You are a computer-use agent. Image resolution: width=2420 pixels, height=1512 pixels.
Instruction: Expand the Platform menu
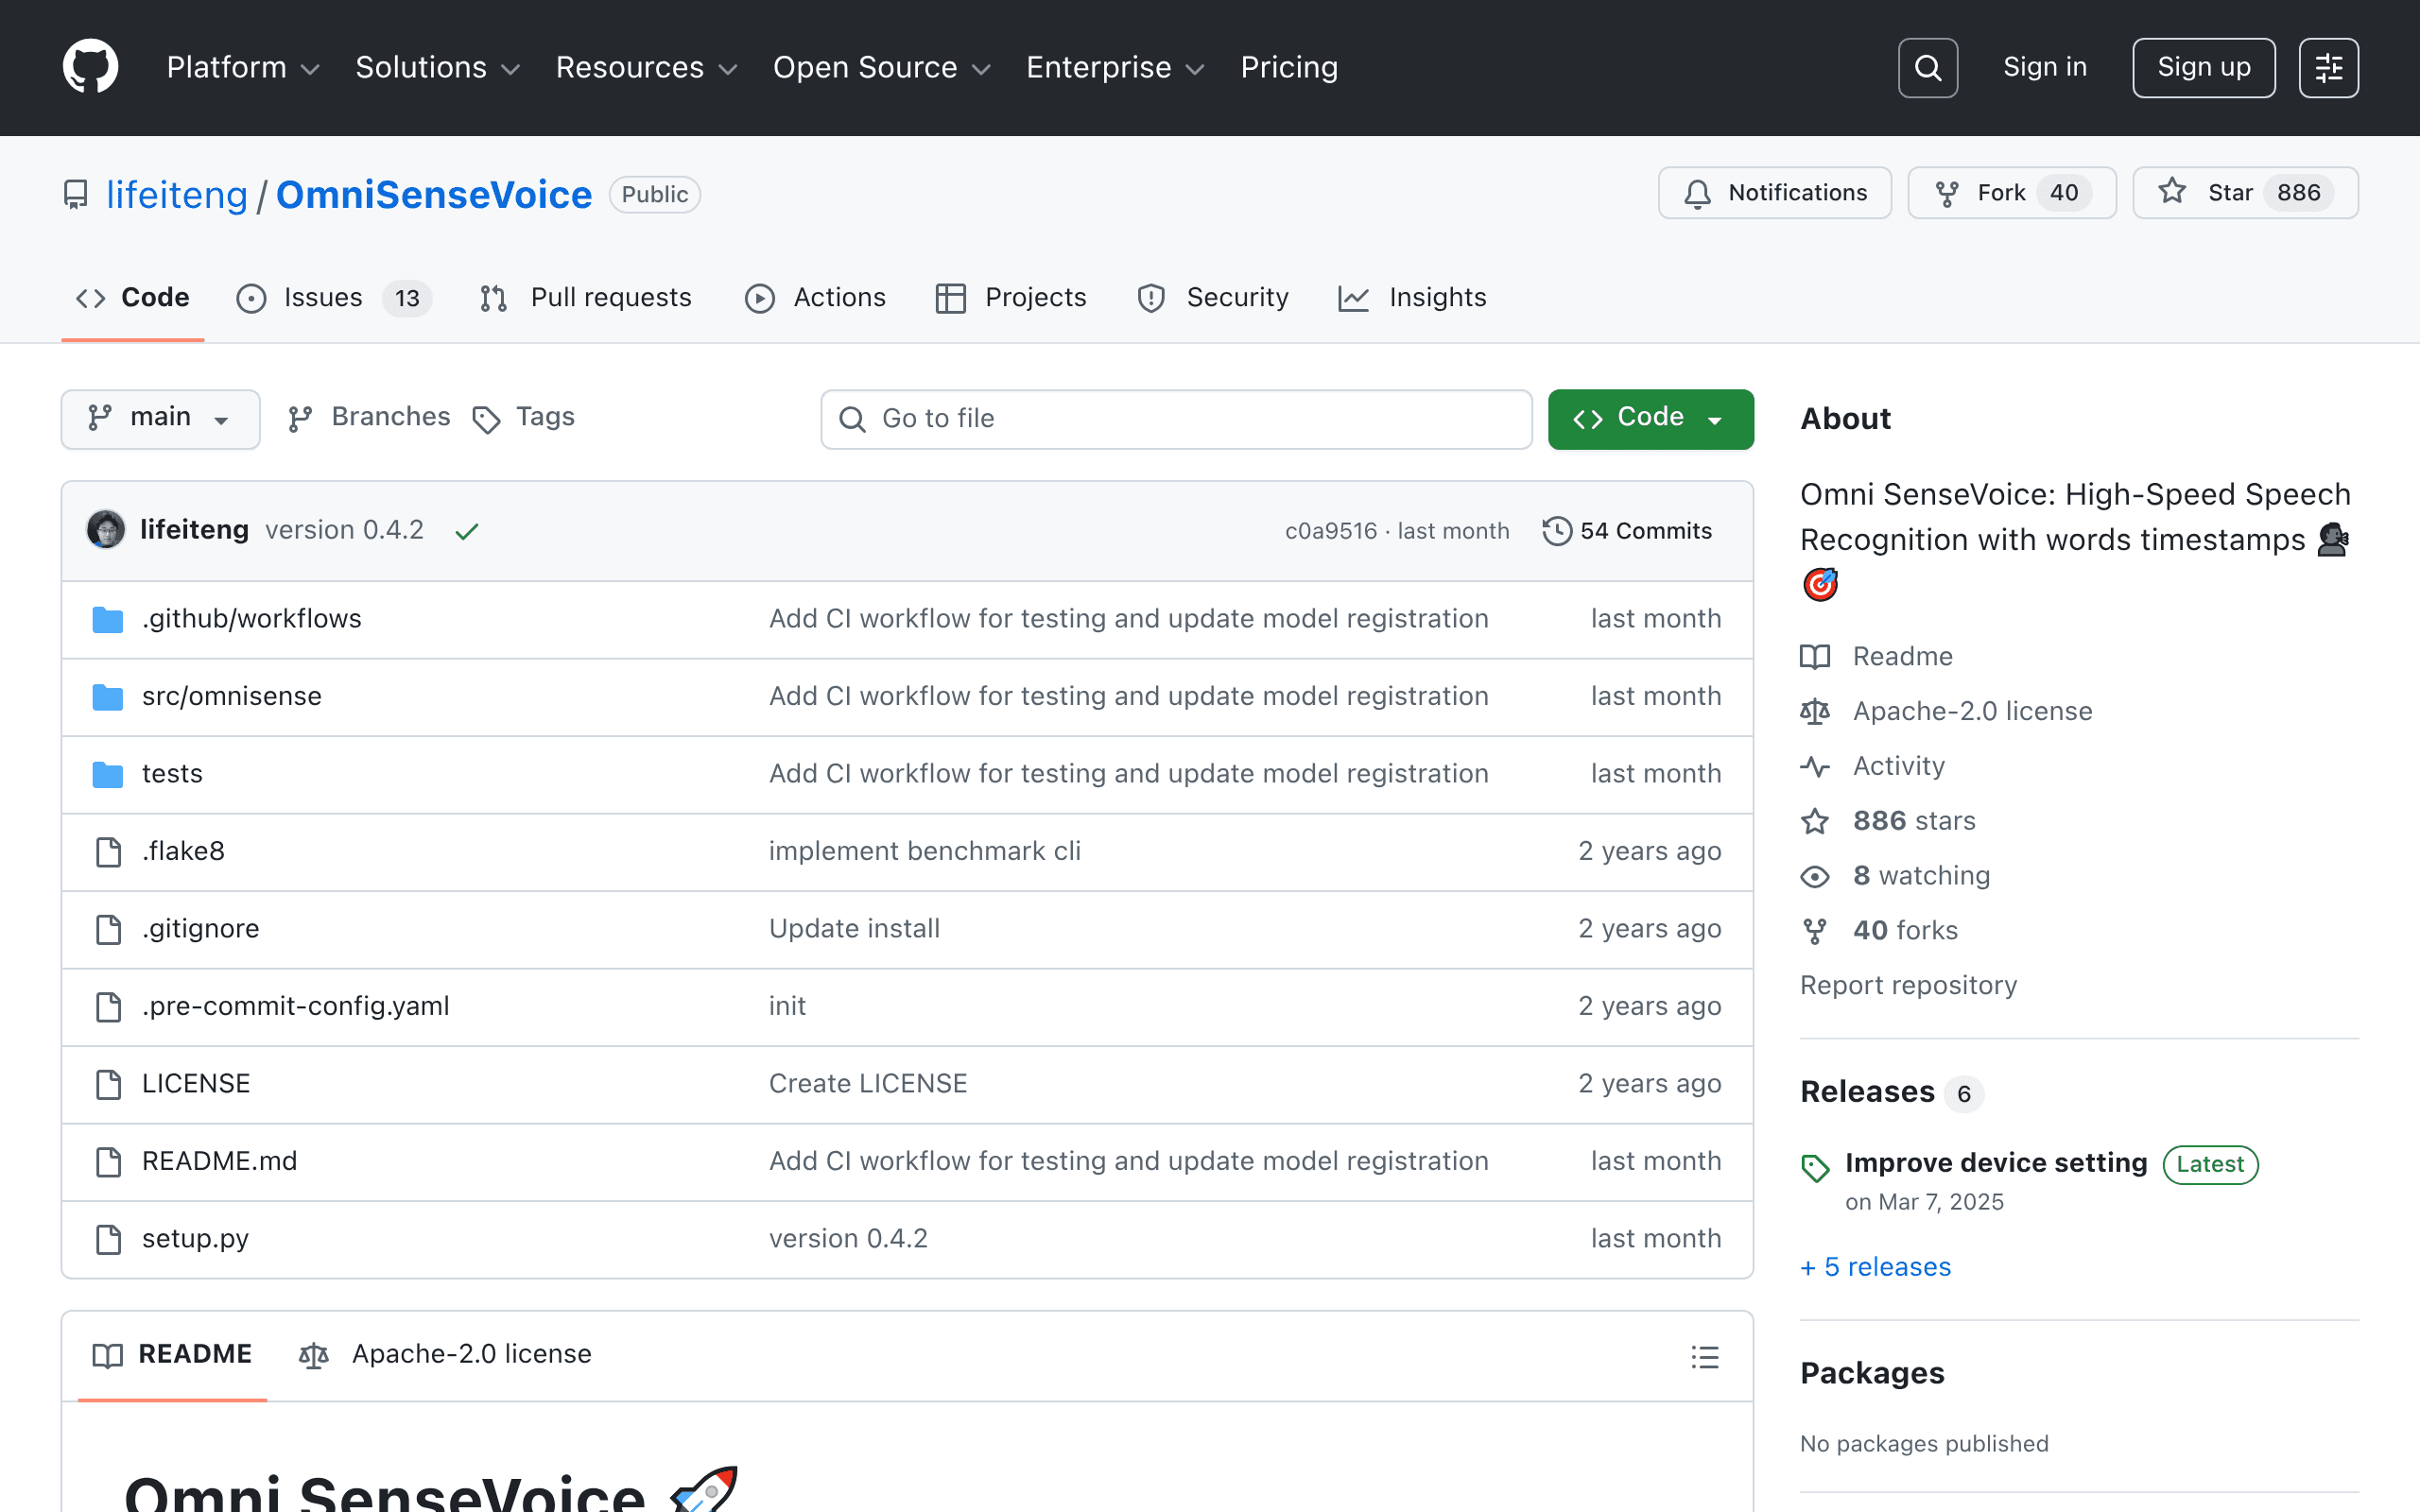tap(243, 68)
